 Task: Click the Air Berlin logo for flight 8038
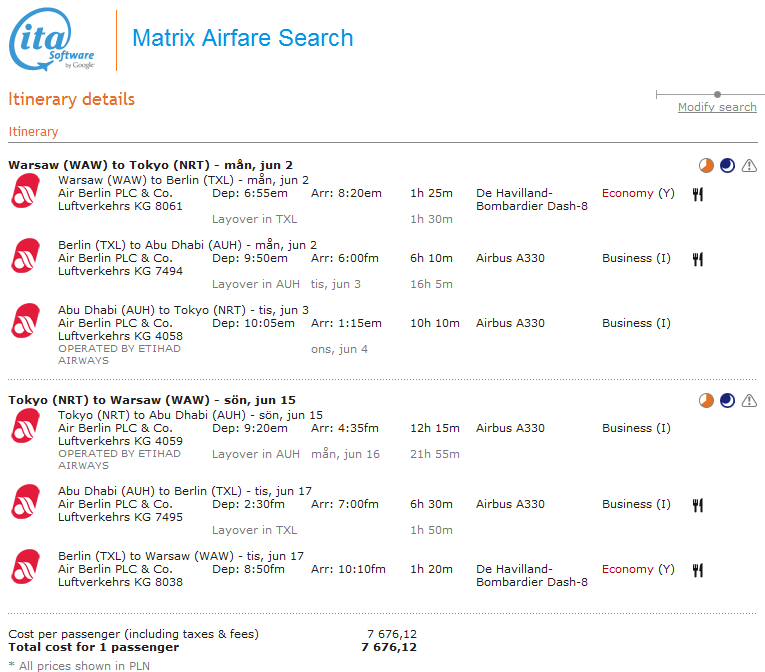click(25, 567)
